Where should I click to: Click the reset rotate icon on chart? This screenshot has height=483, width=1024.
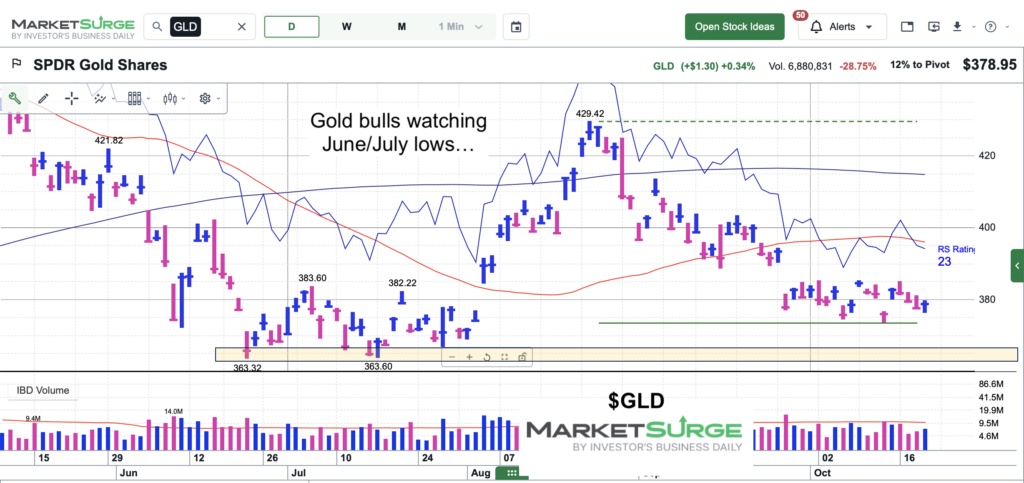[x=487, y=357]
